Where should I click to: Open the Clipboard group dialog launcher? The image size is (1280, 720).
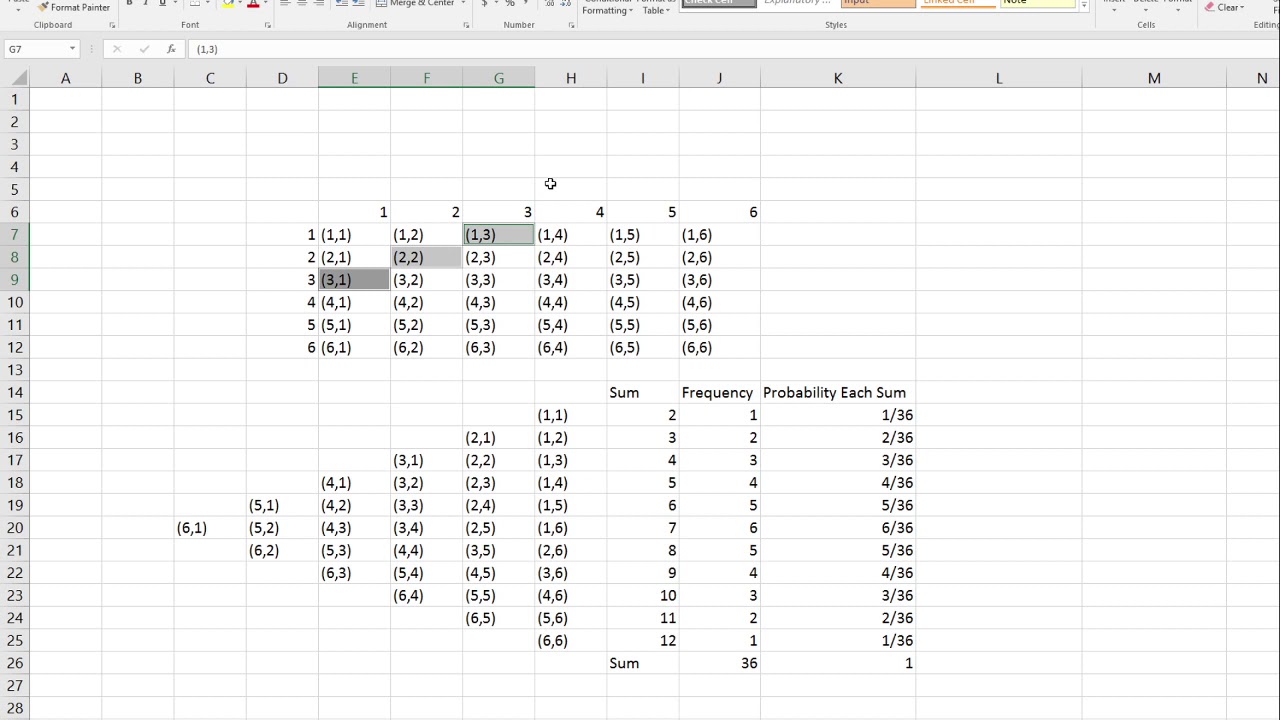(x=112, y=25)
